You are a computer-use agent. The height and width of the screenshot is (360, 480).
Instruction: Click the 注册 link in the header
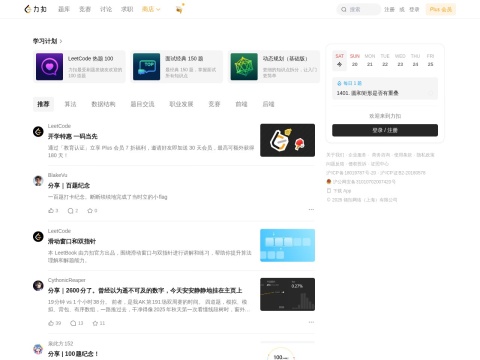389,9
